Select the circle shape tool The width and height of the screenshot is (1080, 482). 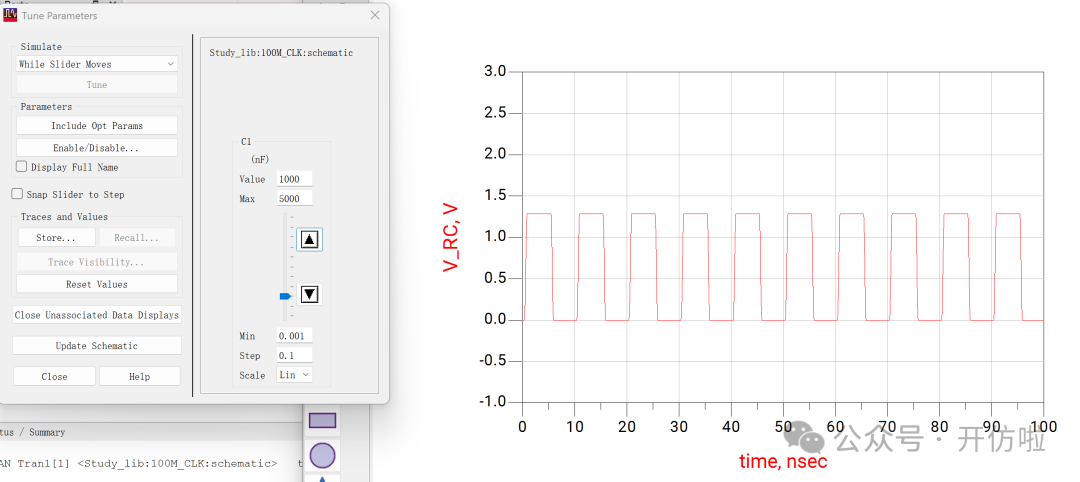[322, 456]
